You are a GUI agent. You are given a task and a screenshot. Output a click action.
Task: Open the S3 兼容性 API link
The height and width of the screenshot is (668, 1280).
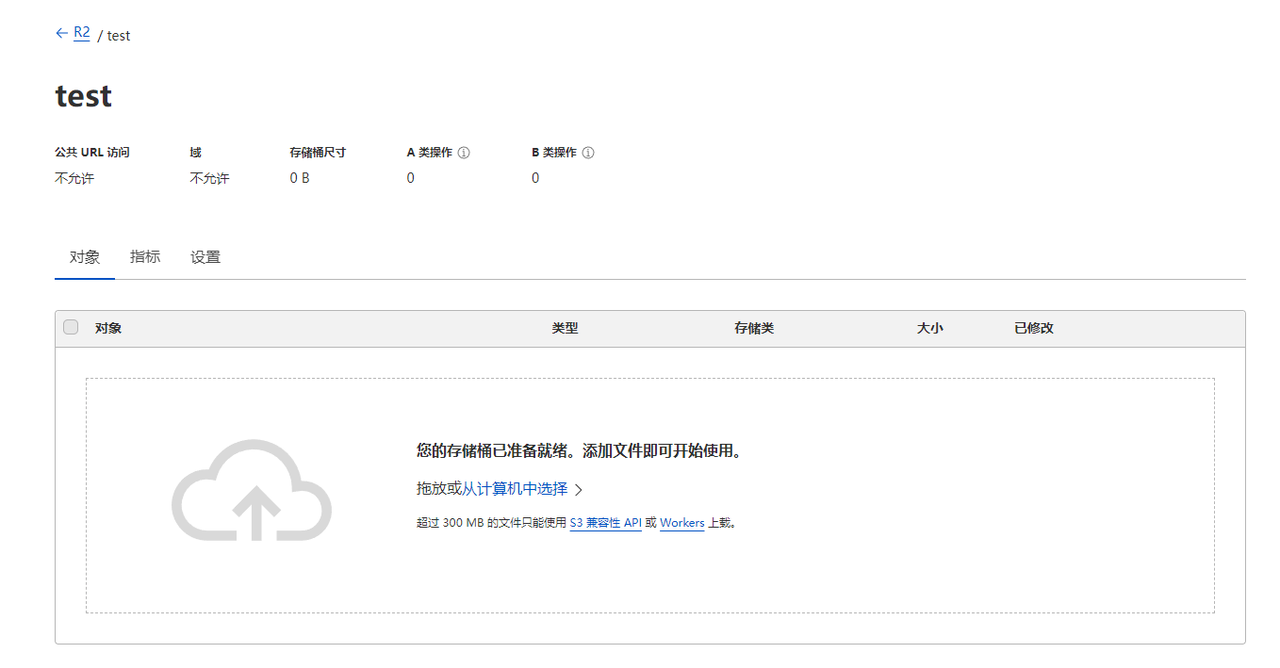605,522
